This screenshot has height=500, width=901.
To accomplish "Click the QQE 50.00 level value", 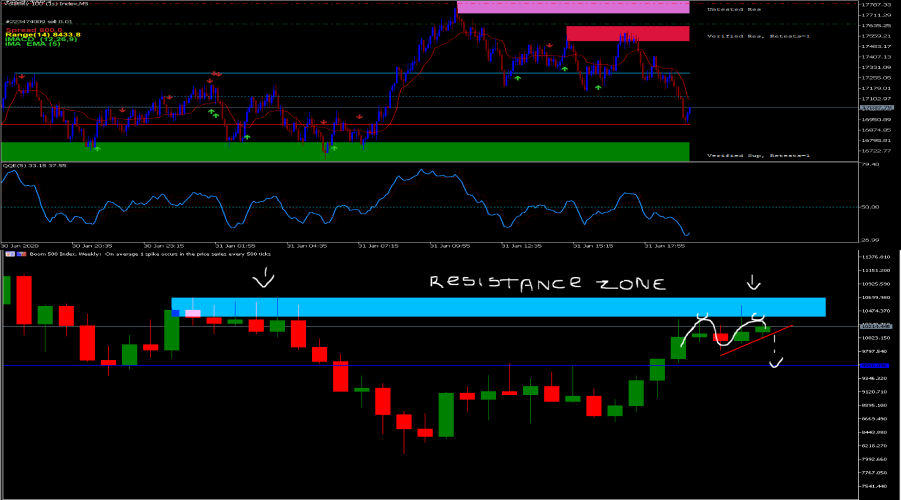I will pyautogui.click(x=870, y=207).
